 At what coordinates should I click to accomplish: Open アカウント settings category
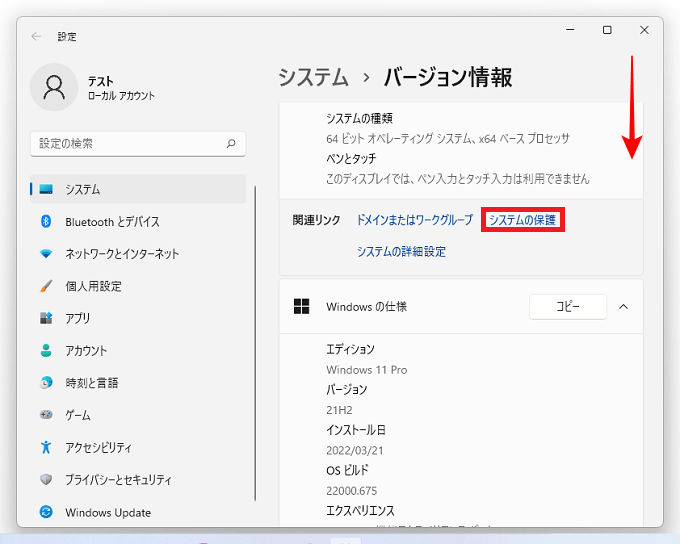tap(138, 351)
